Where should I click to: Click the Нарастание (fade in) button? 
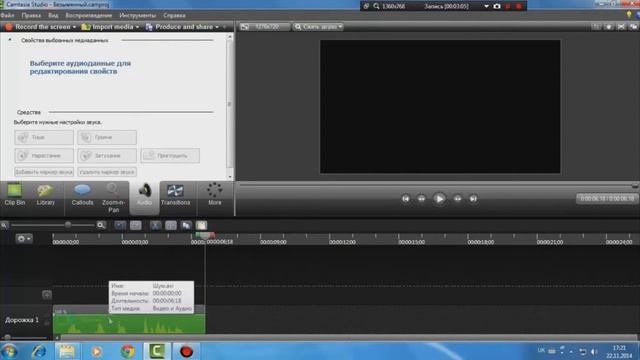coord(44,156)
